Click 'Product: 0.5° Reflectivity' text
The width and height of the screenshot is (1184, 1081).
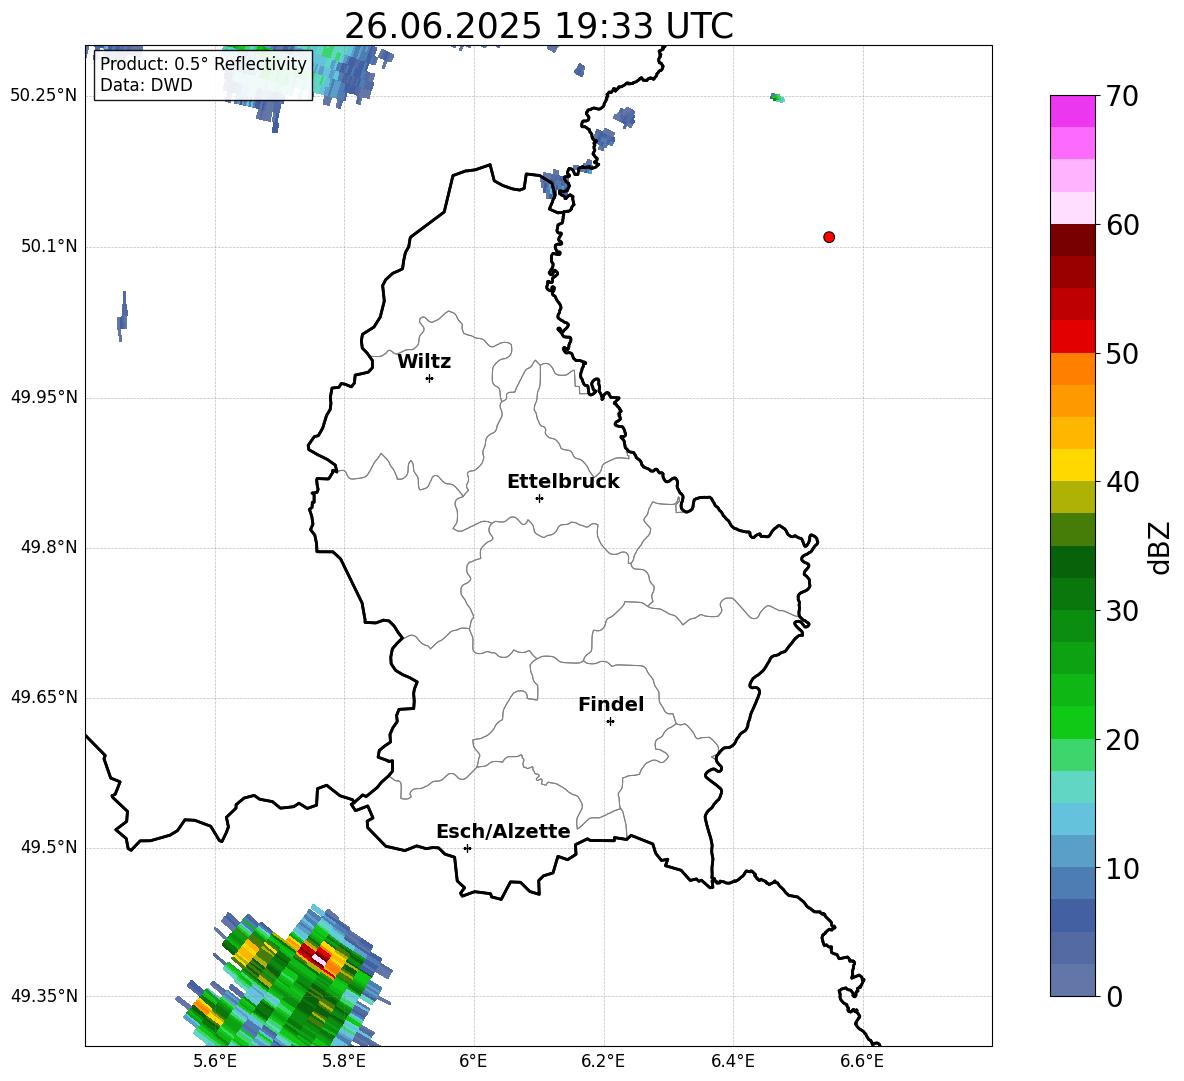203,63
